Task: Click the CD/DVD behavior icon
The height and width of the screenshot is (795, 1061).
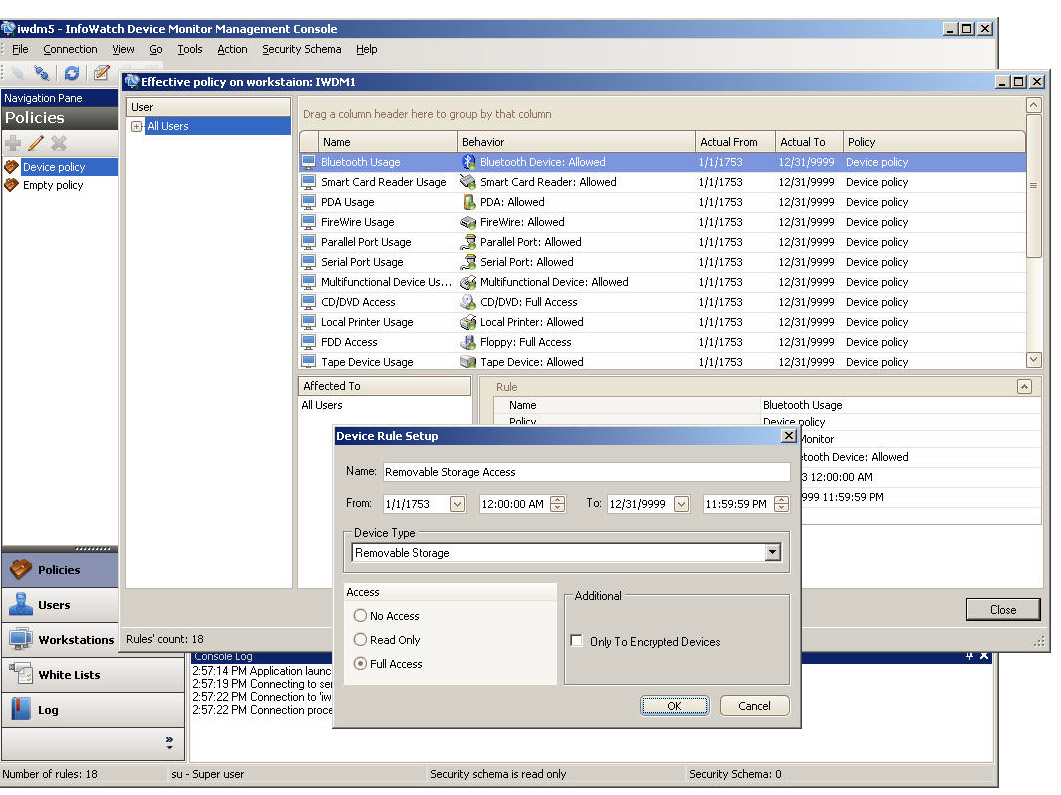Action: (468, 302)
